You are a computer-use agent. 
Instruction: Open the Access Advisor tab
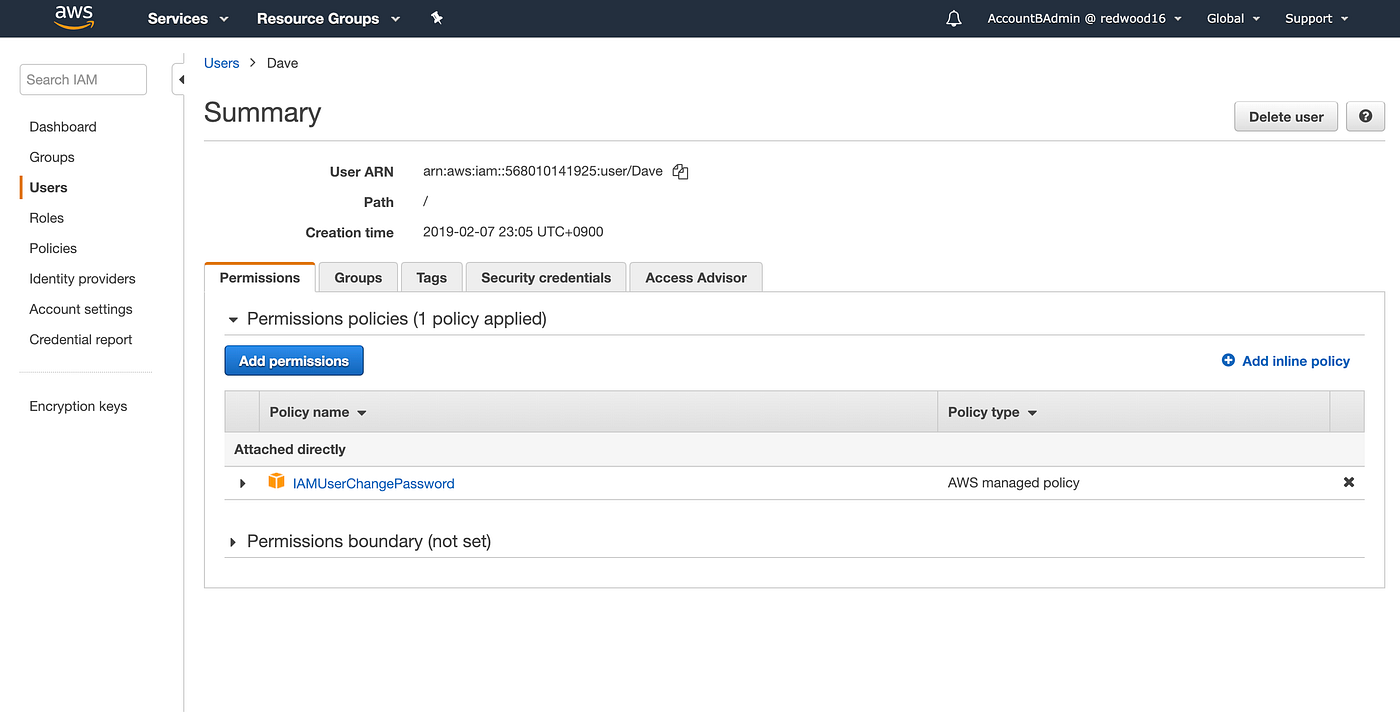point(695,277)
